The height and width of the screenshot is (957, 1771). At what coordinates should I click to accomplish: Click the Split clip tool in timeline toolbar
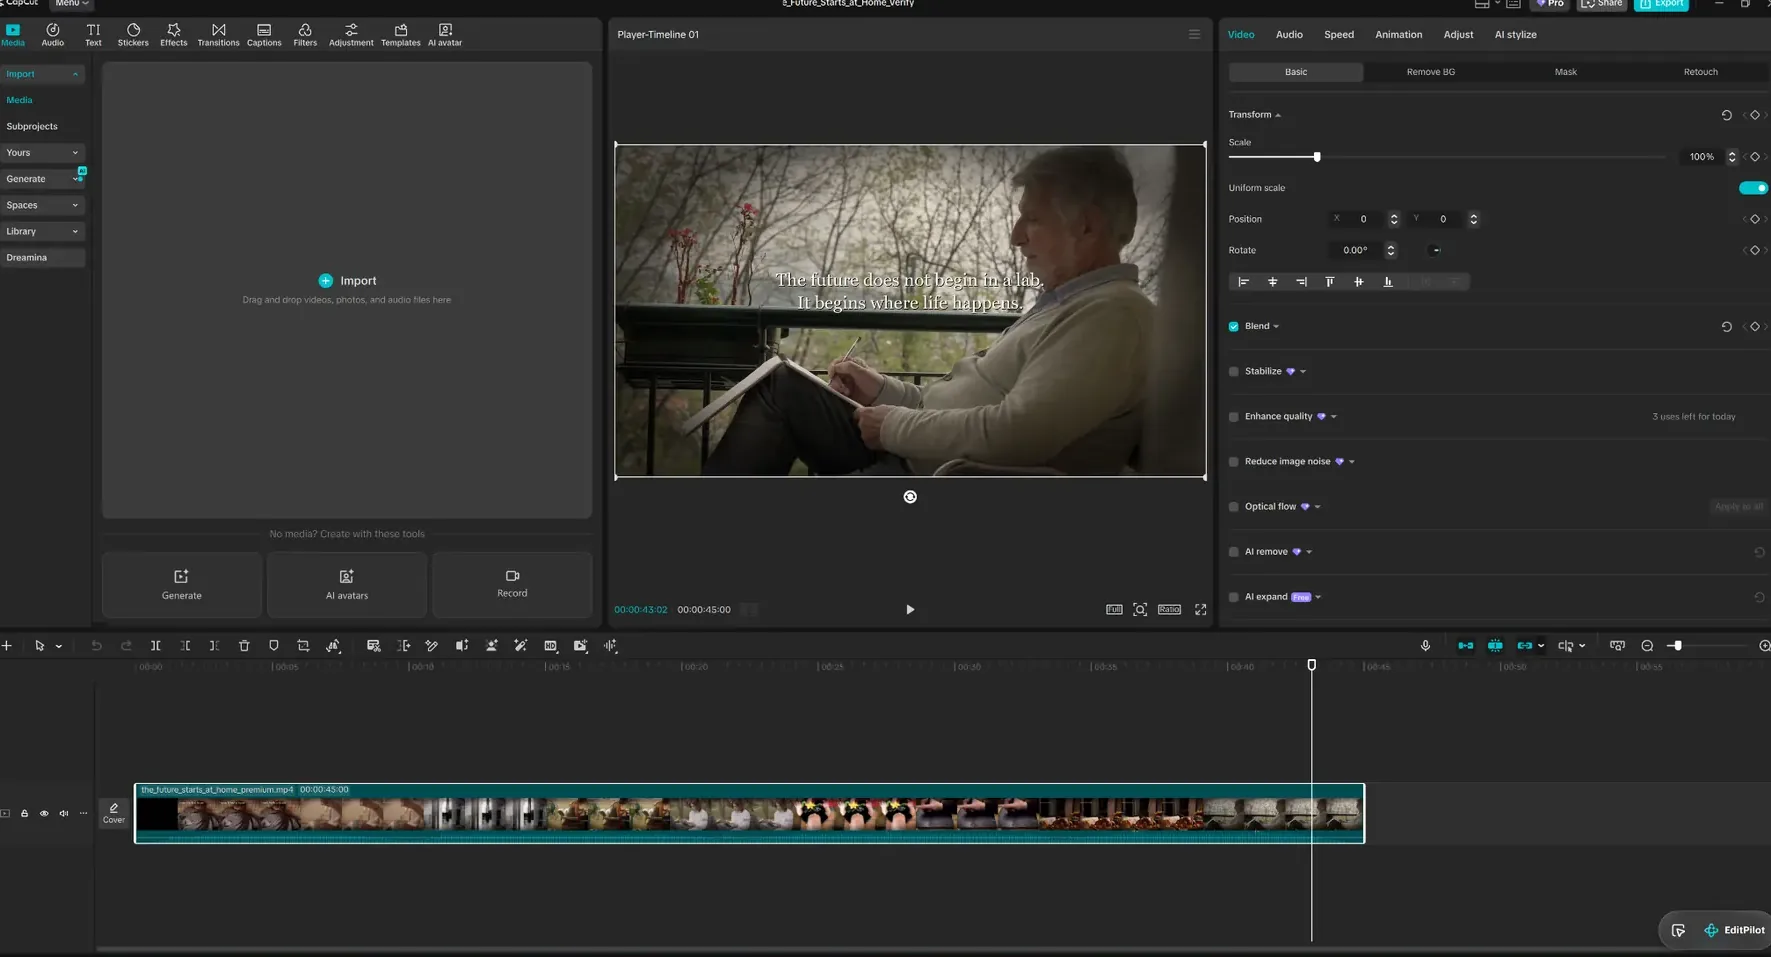(155, 646)
